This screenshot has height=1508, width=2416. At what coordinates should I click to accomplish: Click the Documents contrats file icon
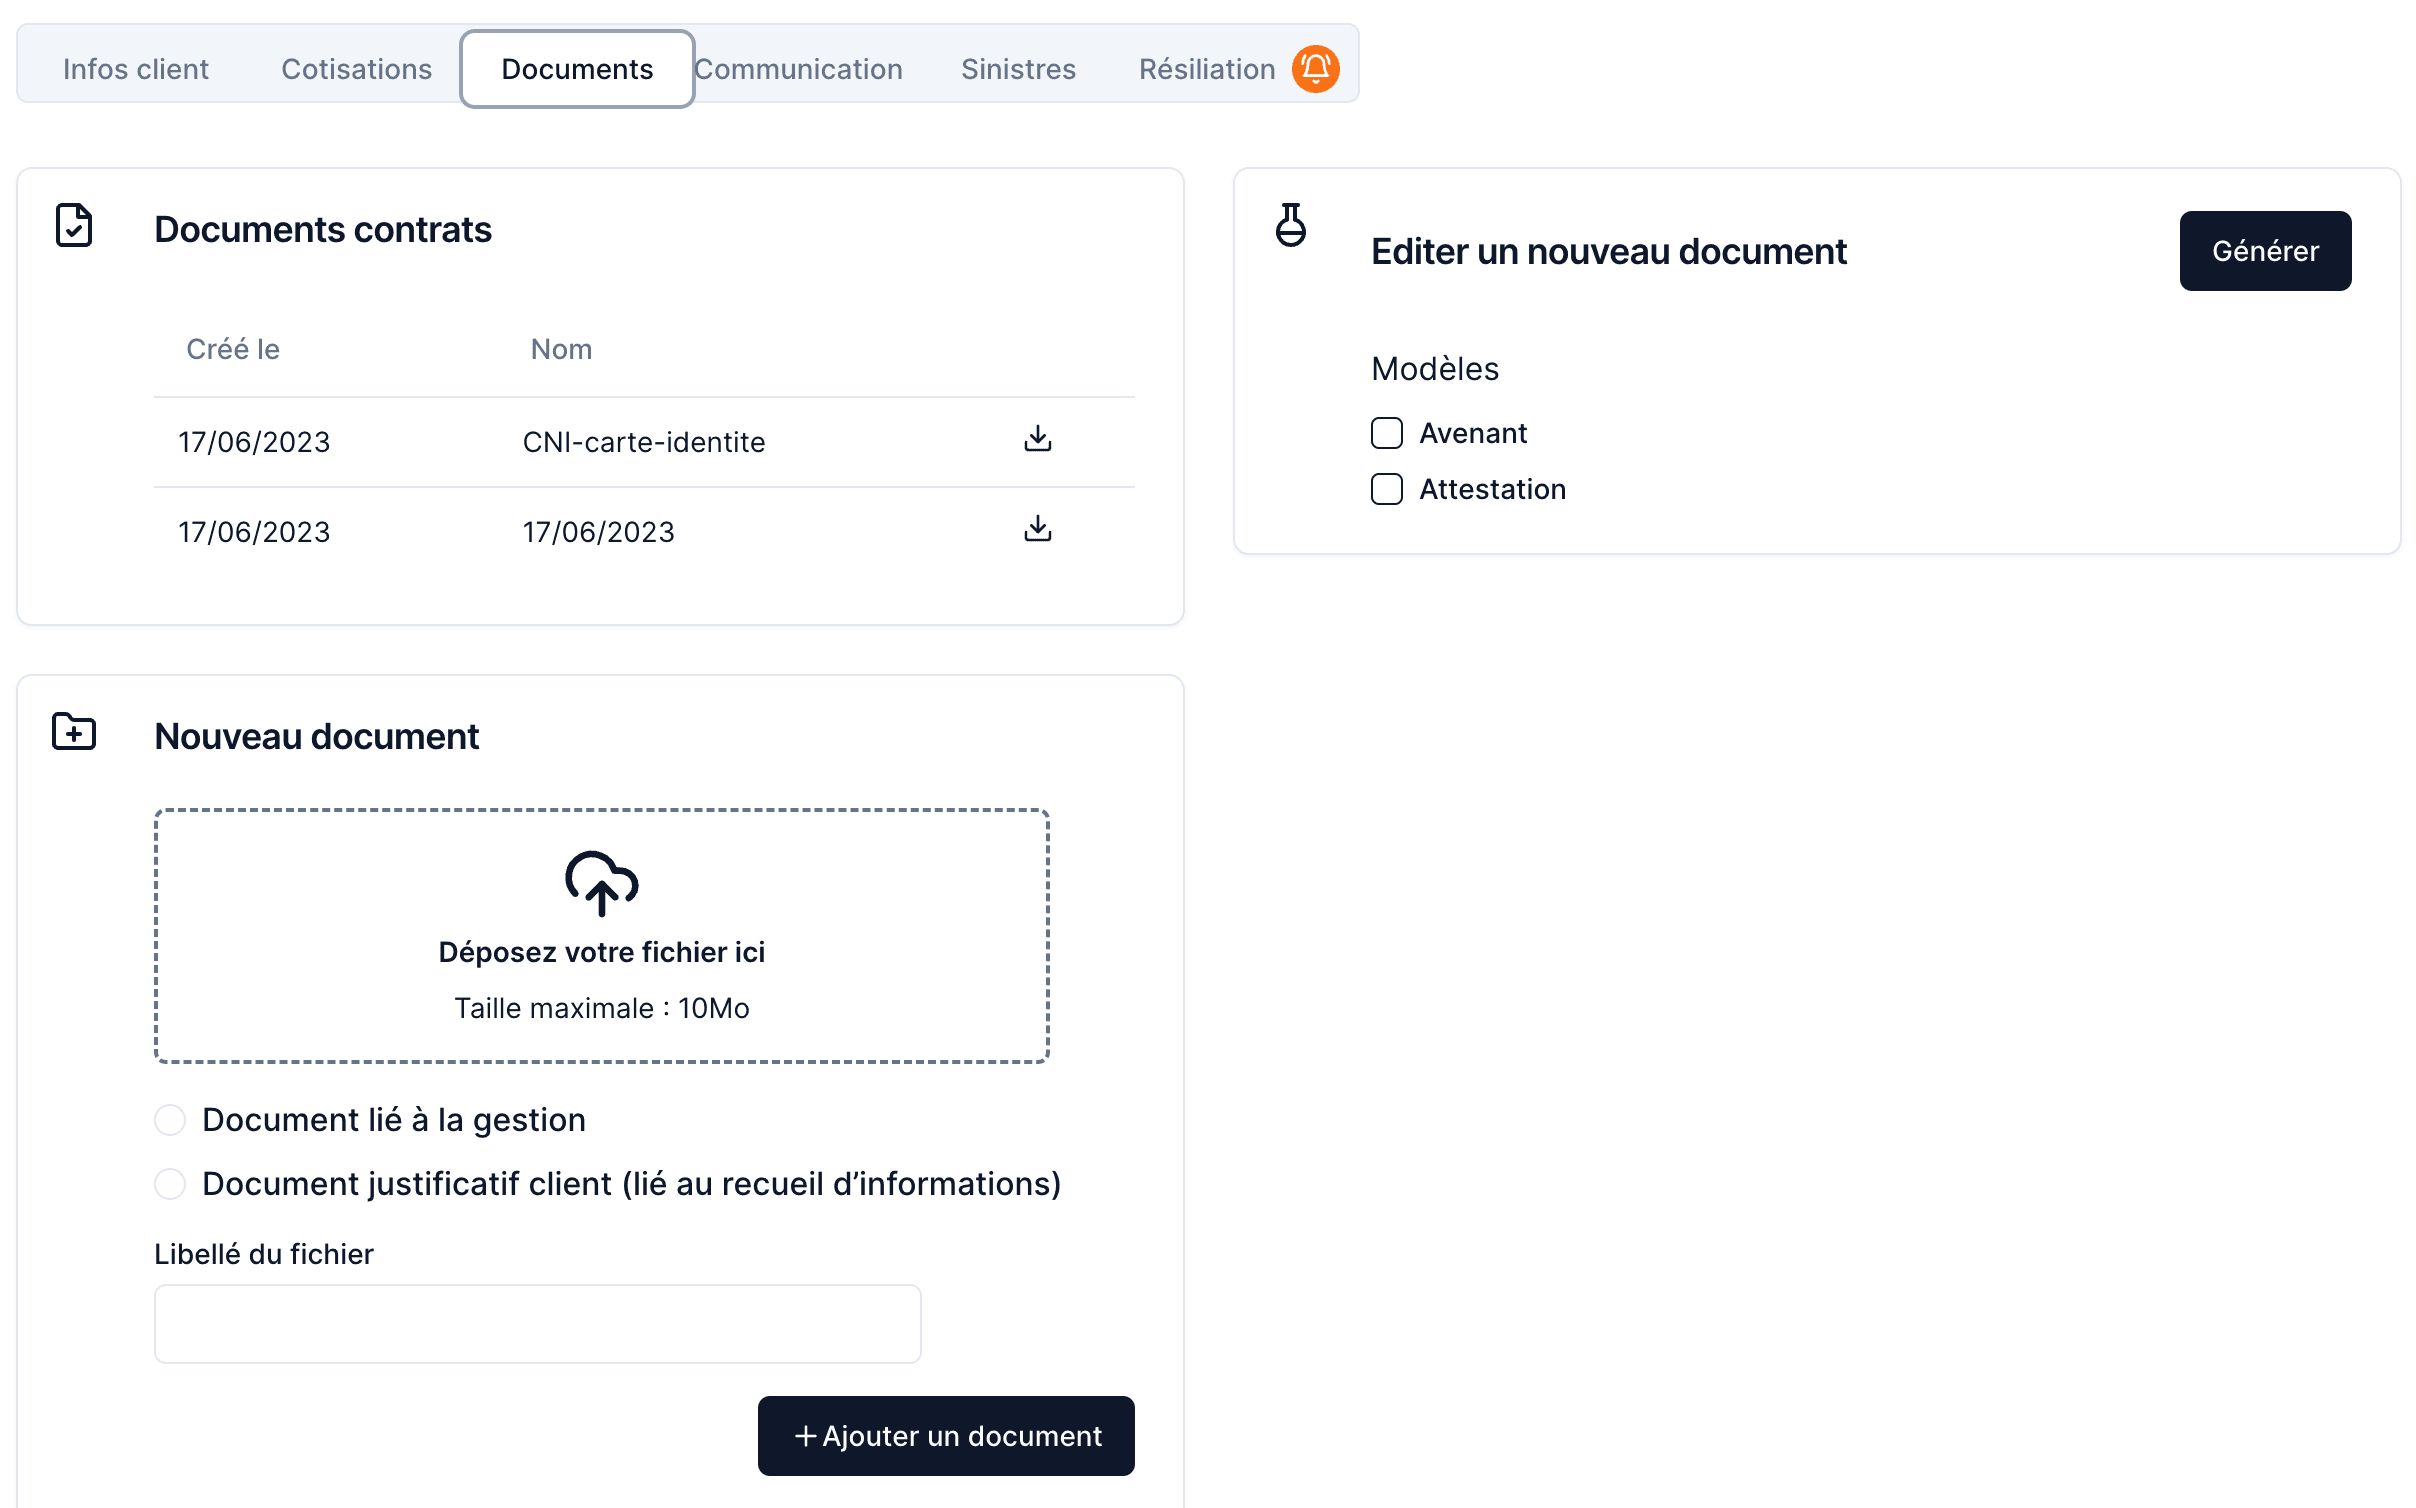pyautogui.click(x=74, y=226)
